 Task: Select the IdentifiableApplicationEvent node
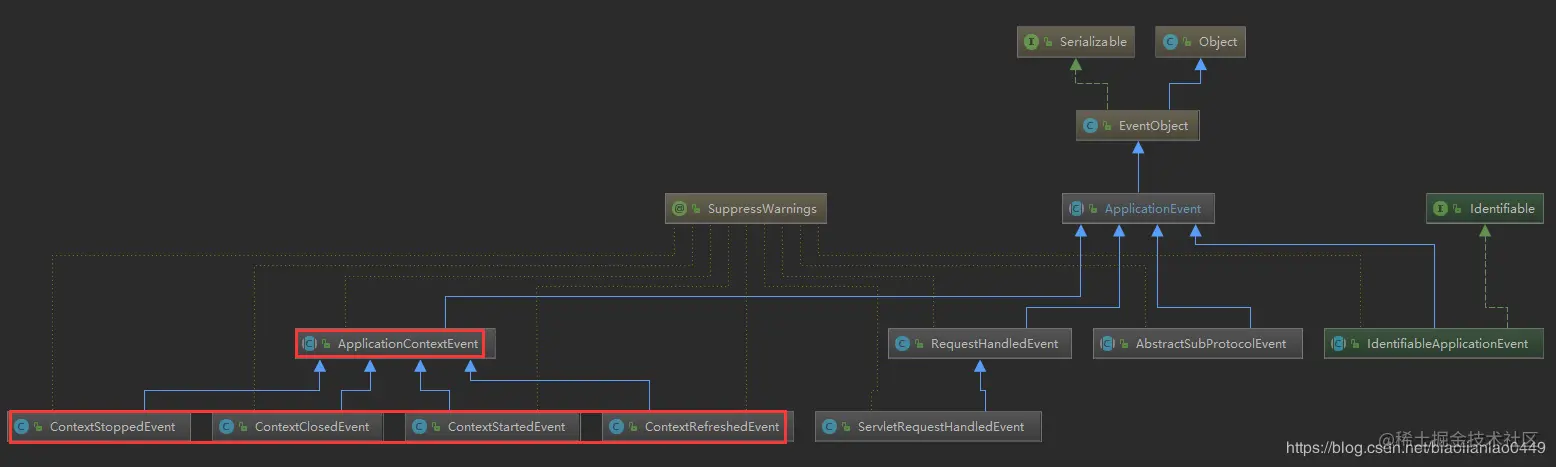click(1434, 344)
